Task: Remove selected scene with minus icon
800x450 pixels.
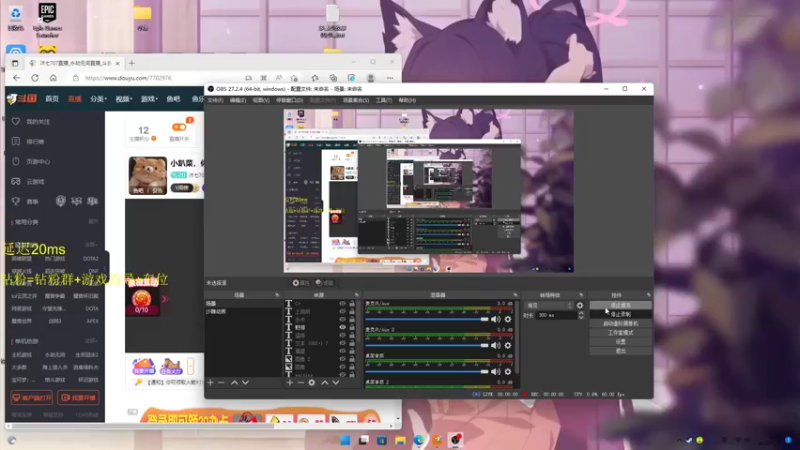Action: click(221, 382)
